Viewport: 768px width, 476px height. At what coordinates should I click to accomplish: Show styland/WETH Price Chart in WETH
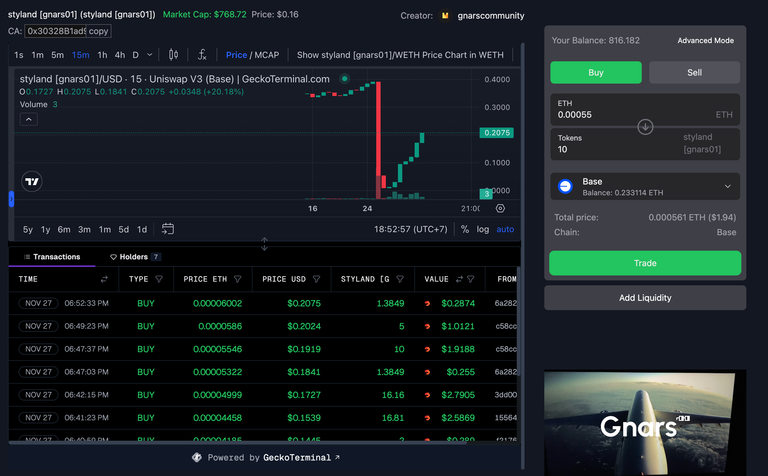tap(400, 55)
